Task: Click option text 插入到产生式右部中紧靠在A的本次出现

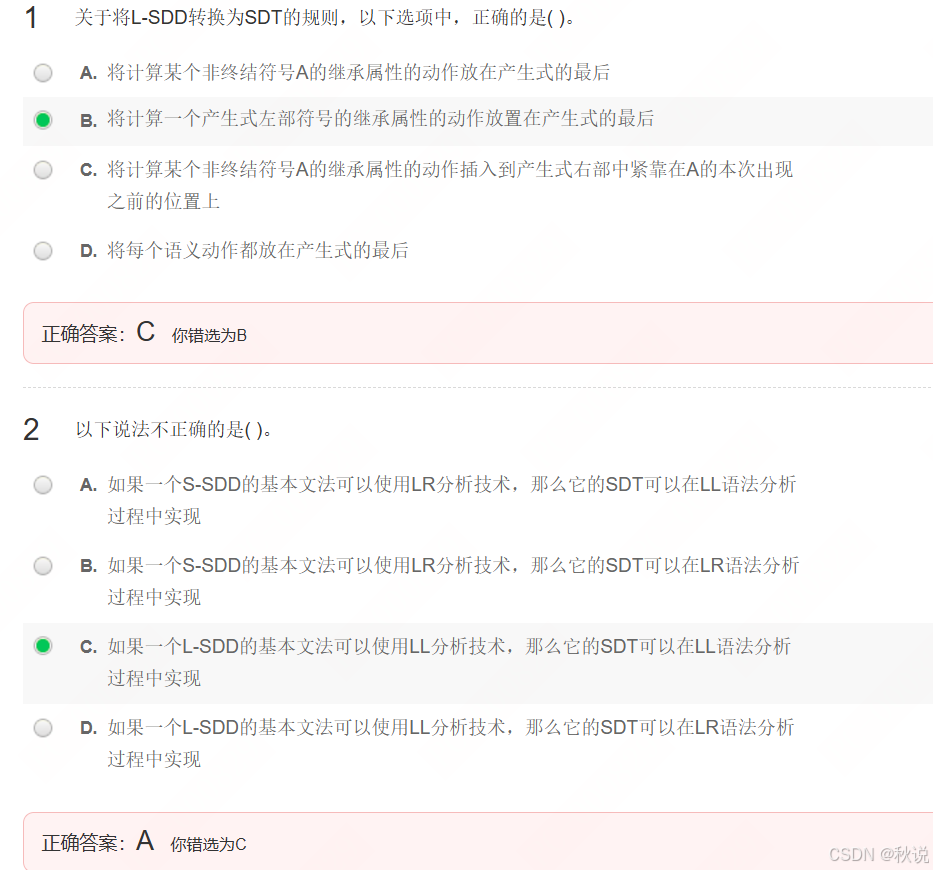Action: (450, 185)
